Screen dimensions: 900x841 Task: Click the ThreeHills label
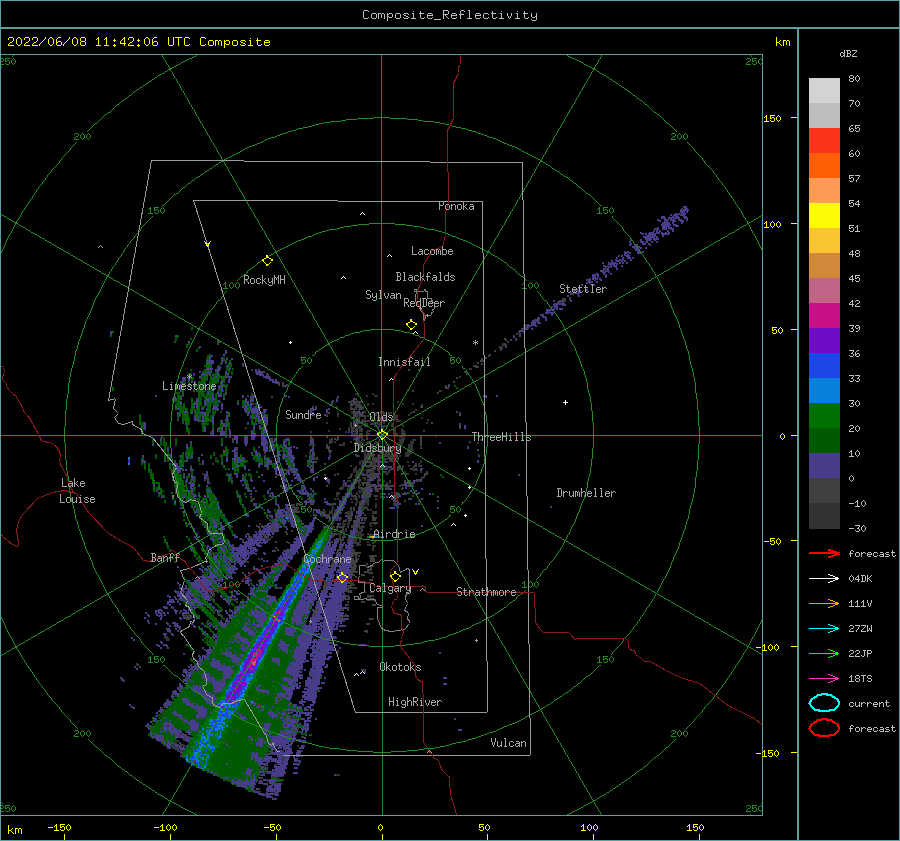(501, 437)
